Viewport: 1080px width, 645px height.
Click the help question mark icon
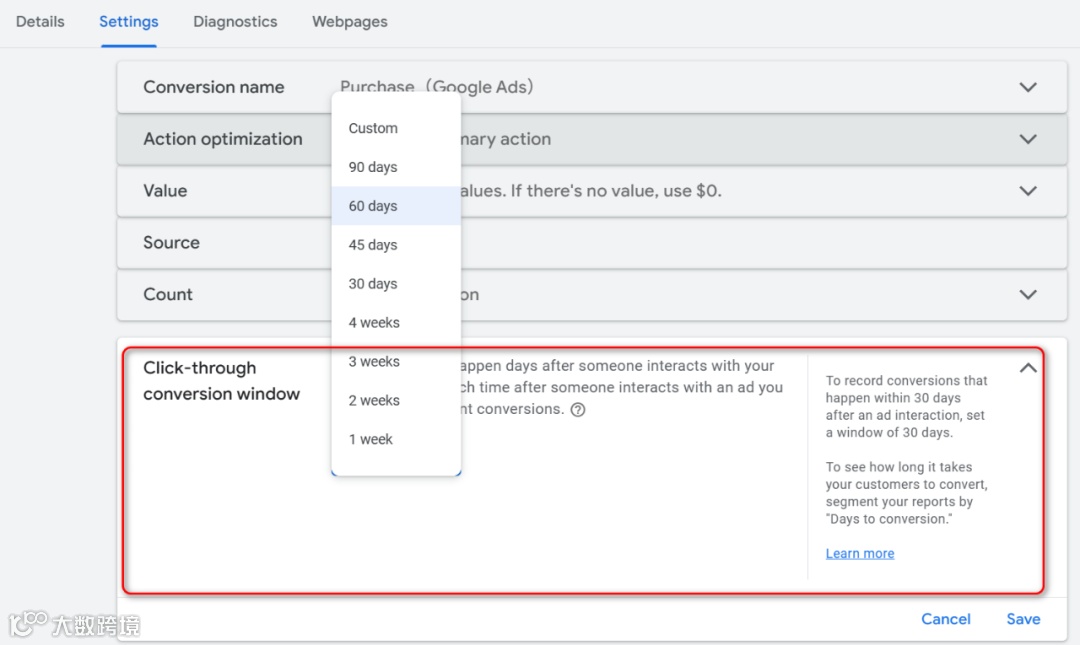[578, 409]
